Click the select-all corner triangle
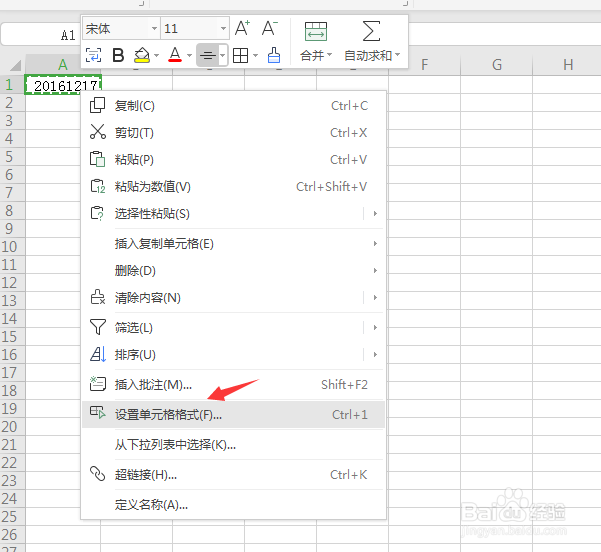This screenshot has width=601, height=552. pyautogui.click(x=14, y=65)
